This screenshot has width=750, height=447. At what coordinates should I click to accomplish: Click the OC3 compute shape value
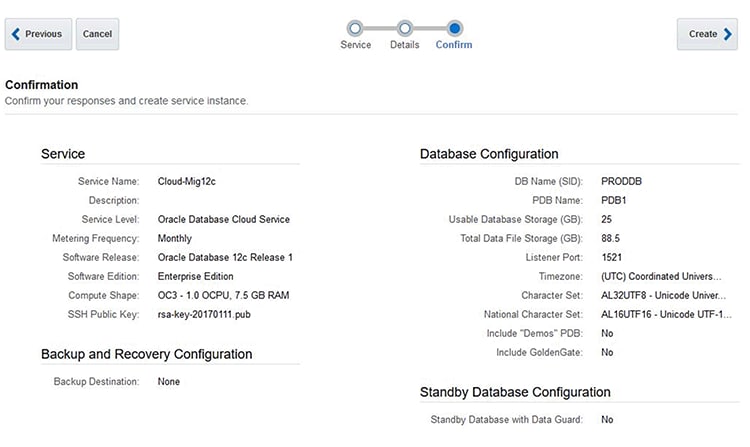click(225, 296)
